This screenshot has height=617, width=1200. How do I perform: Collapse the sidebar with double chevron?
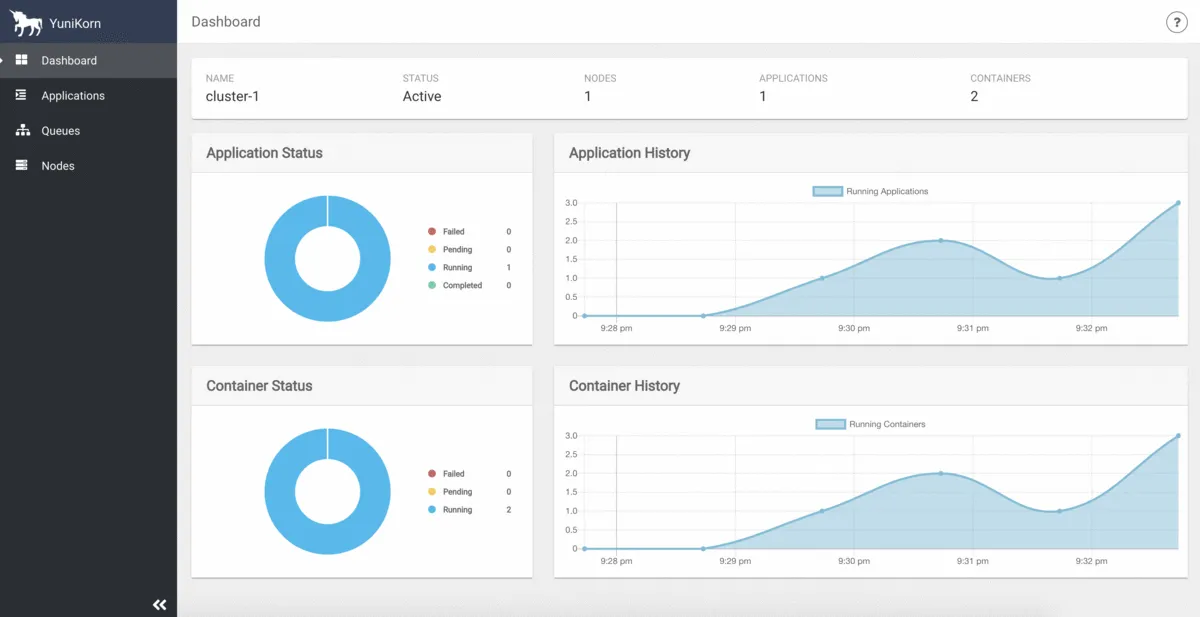[159, 605]
